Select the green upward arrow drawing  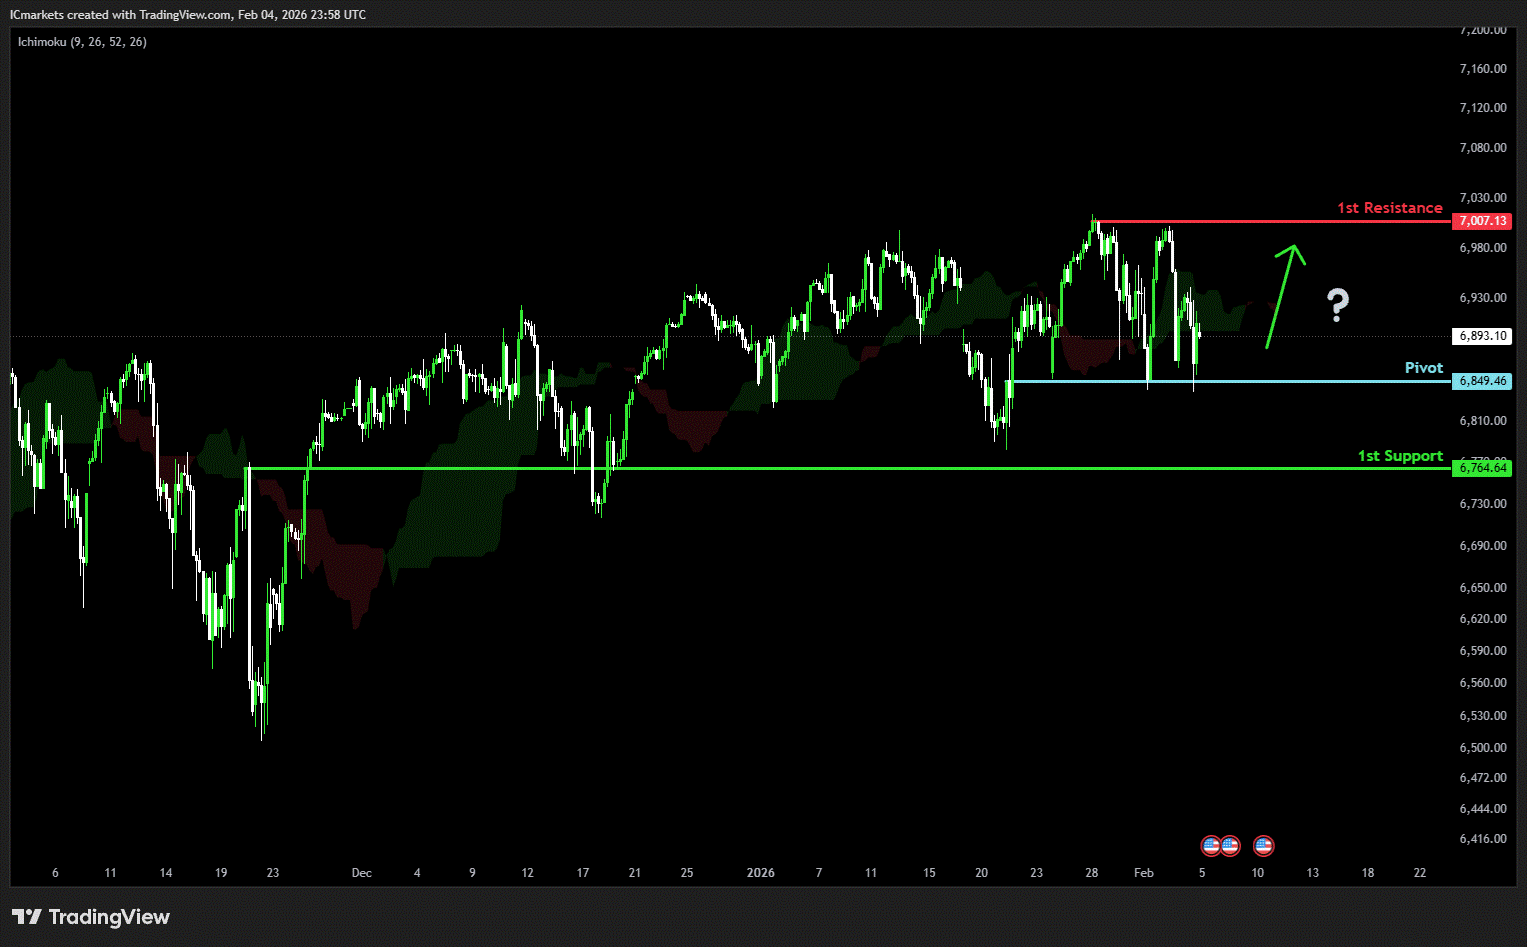(1283, 295)
